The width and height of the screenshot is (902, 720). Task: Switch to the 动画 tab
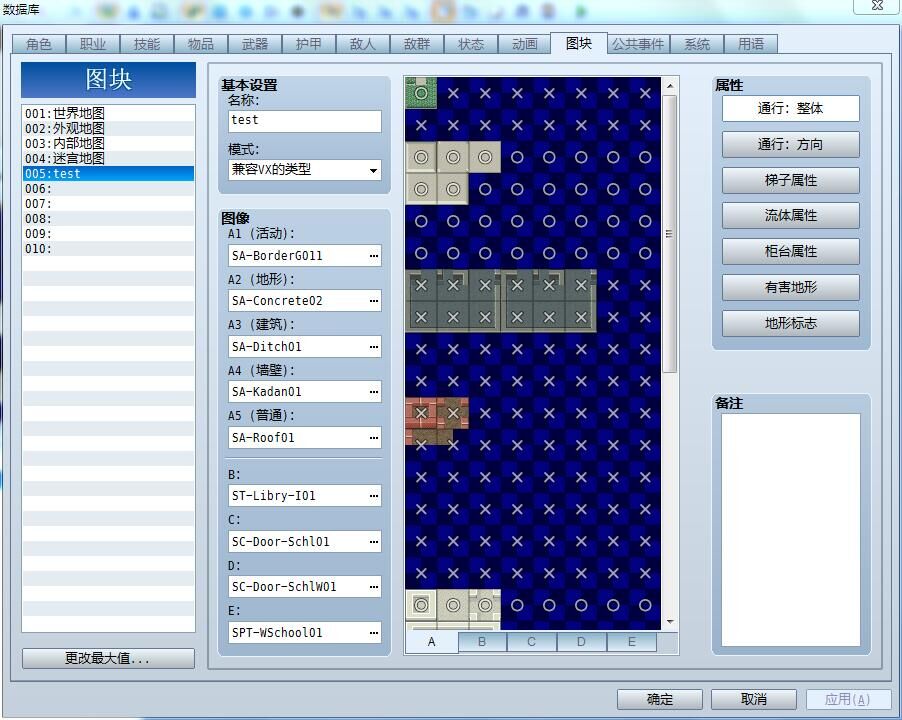coord(525,44)
